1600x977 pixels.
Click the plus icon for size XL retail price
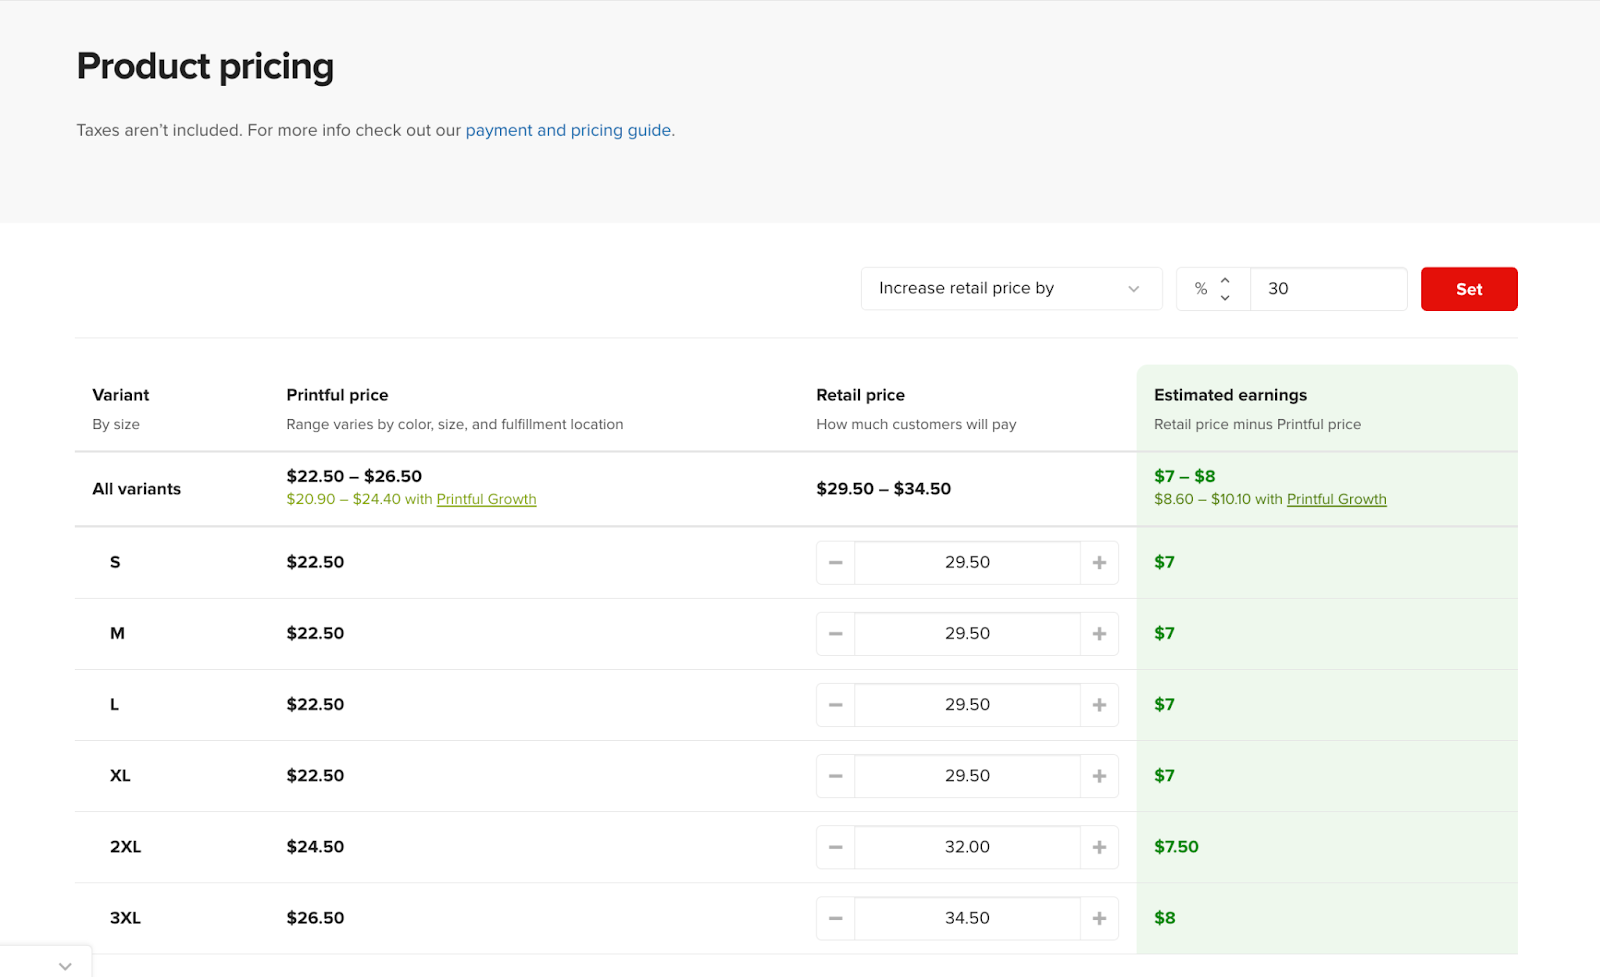[1099, 775]
